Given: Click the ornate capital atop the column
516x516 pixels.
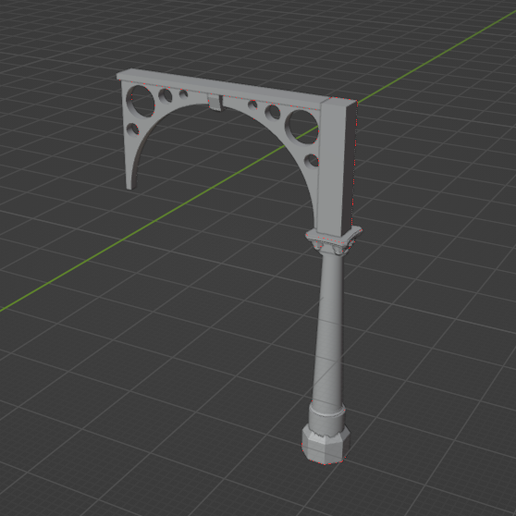Looking at the screenshot, I should click(x=333, y=241).
